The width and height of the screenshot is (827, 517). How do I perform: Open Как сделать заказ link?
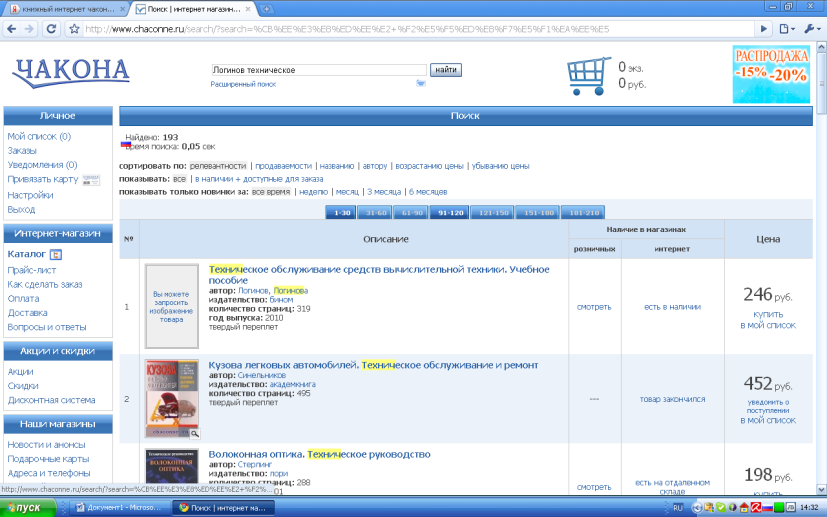click(x=45, y=284)
